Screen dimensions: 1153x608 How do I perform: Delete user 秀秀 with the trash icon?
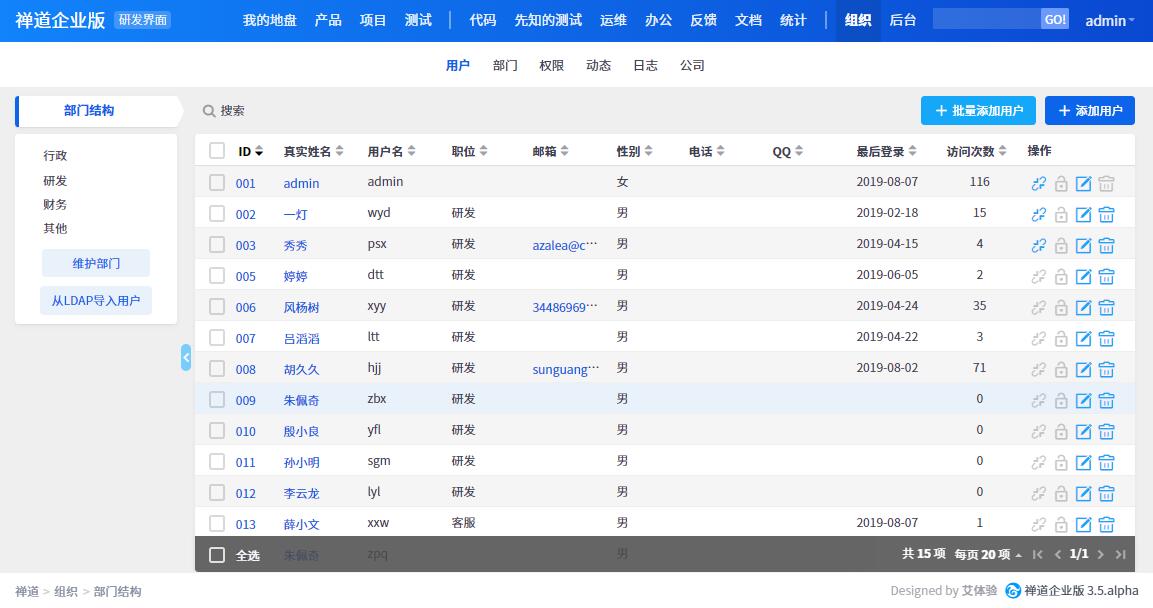tap(1106, 245)
